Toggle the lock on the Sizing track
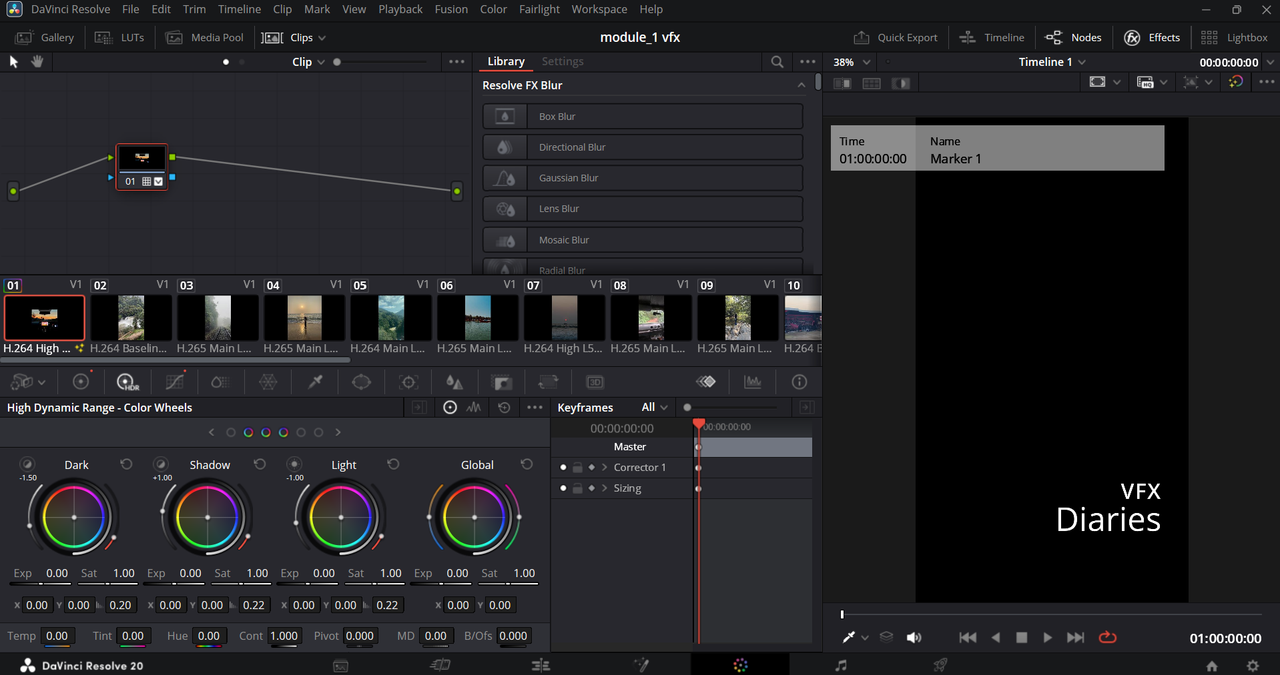 (x=577, y=489)
